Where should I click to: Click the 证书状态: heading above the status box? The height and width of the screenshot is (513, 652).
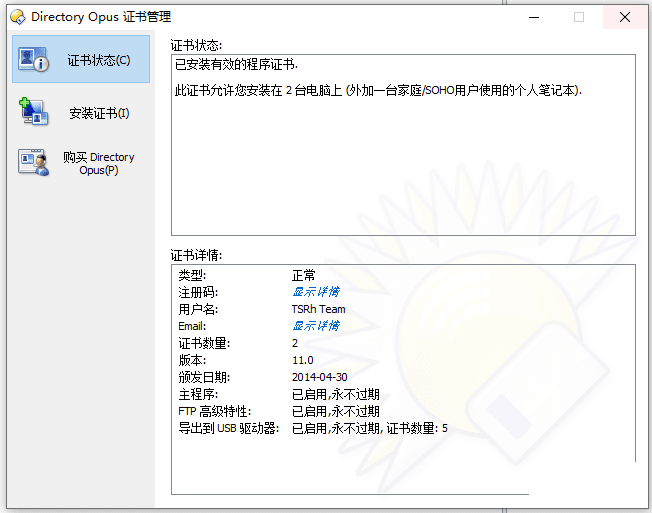196,45
